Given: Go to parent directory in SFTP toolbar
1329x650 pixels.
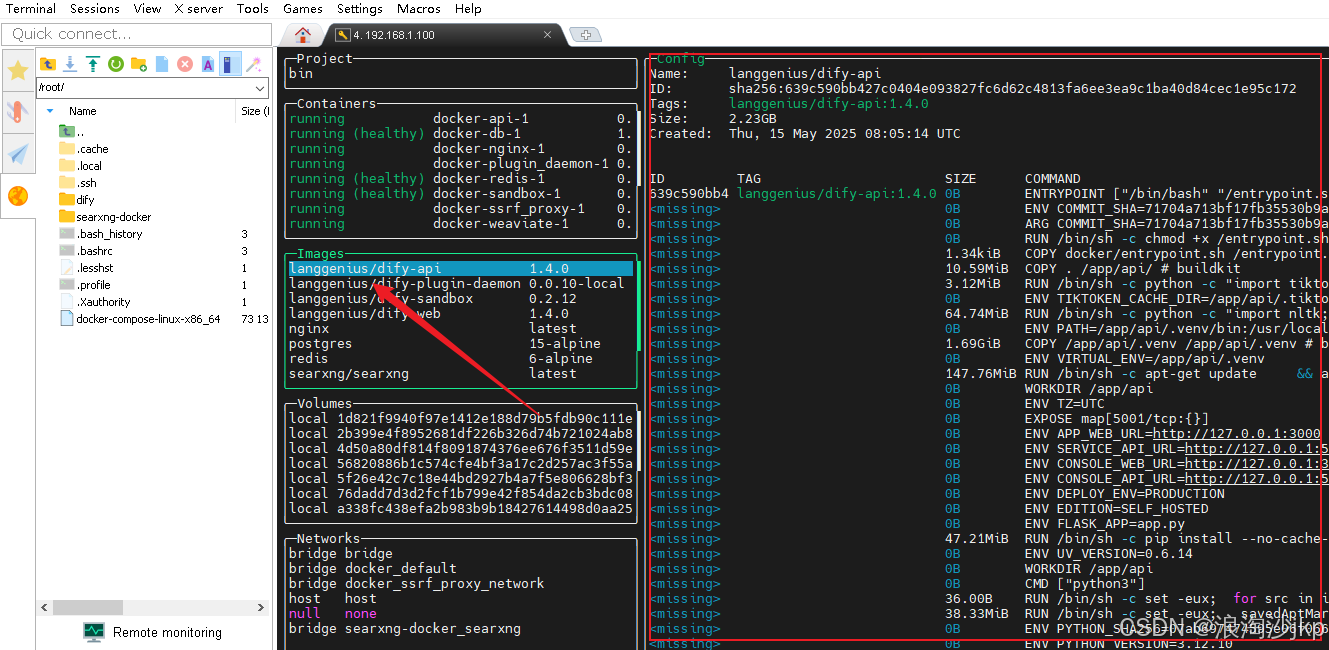Looking at the screenshot, I should [x=47, y=64].
